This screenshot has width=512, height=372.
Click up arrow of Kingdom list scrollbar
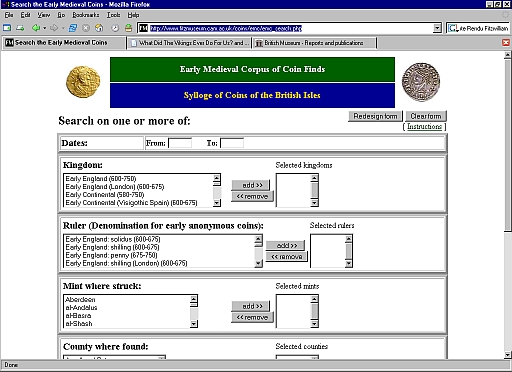pos(217,178)
